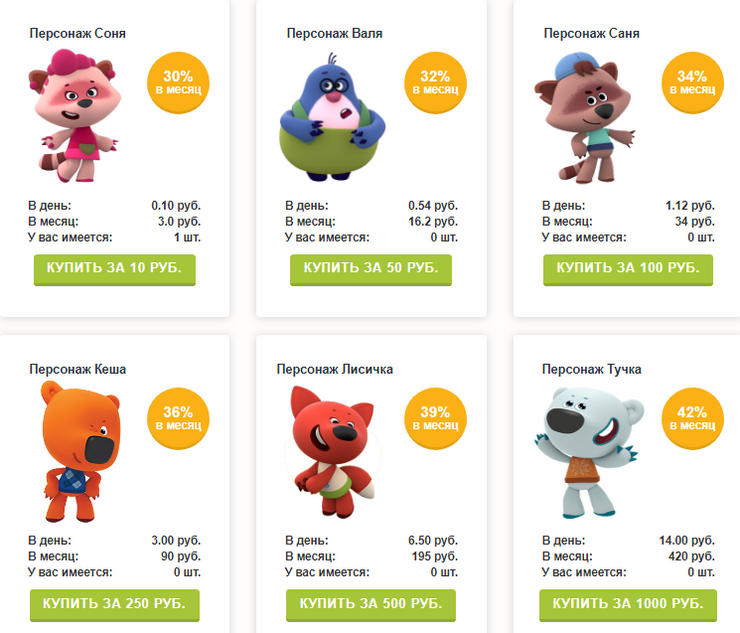
Task: Click the orange bear Кеша character image
Action: (x=81, y=452)
